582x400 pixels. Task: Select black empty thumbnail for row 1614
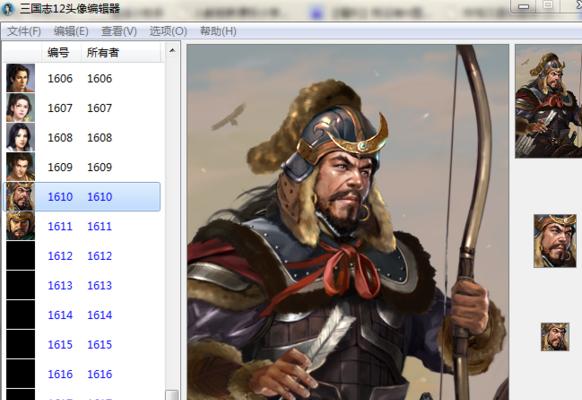coord(20,315)
